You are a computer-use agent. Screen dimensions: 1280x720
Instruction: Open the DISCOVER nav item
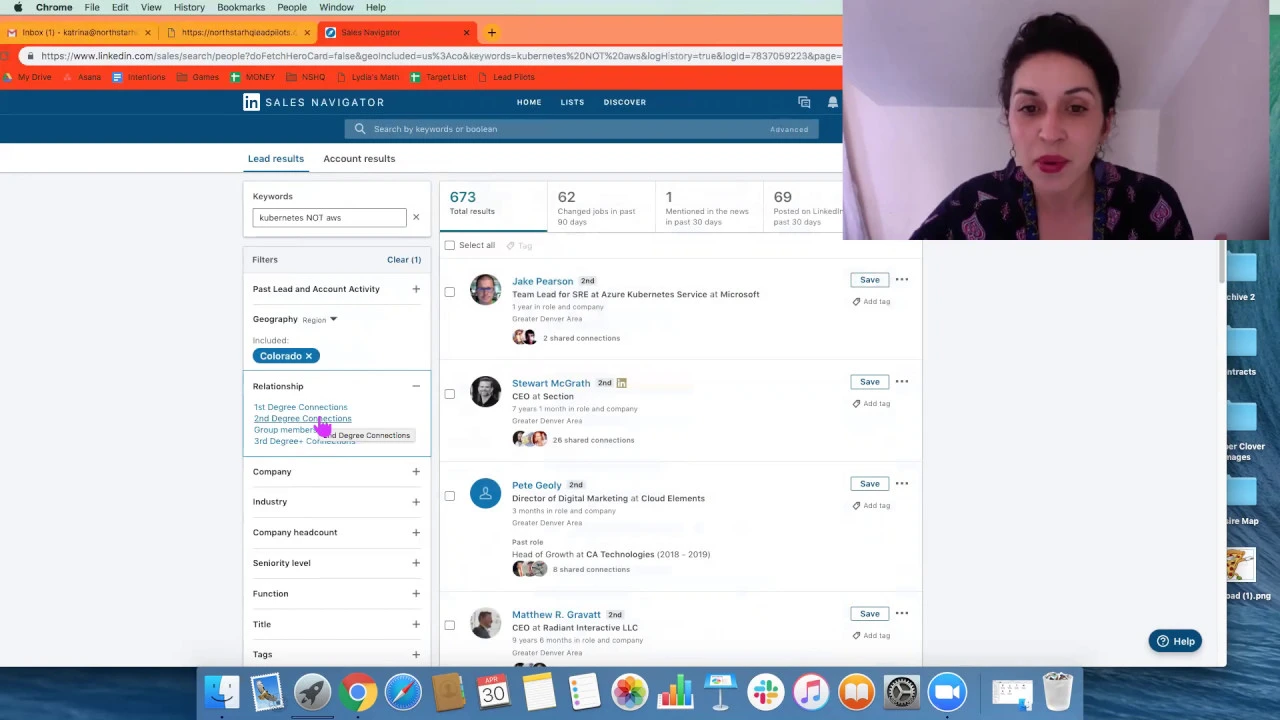click(625, 102)
